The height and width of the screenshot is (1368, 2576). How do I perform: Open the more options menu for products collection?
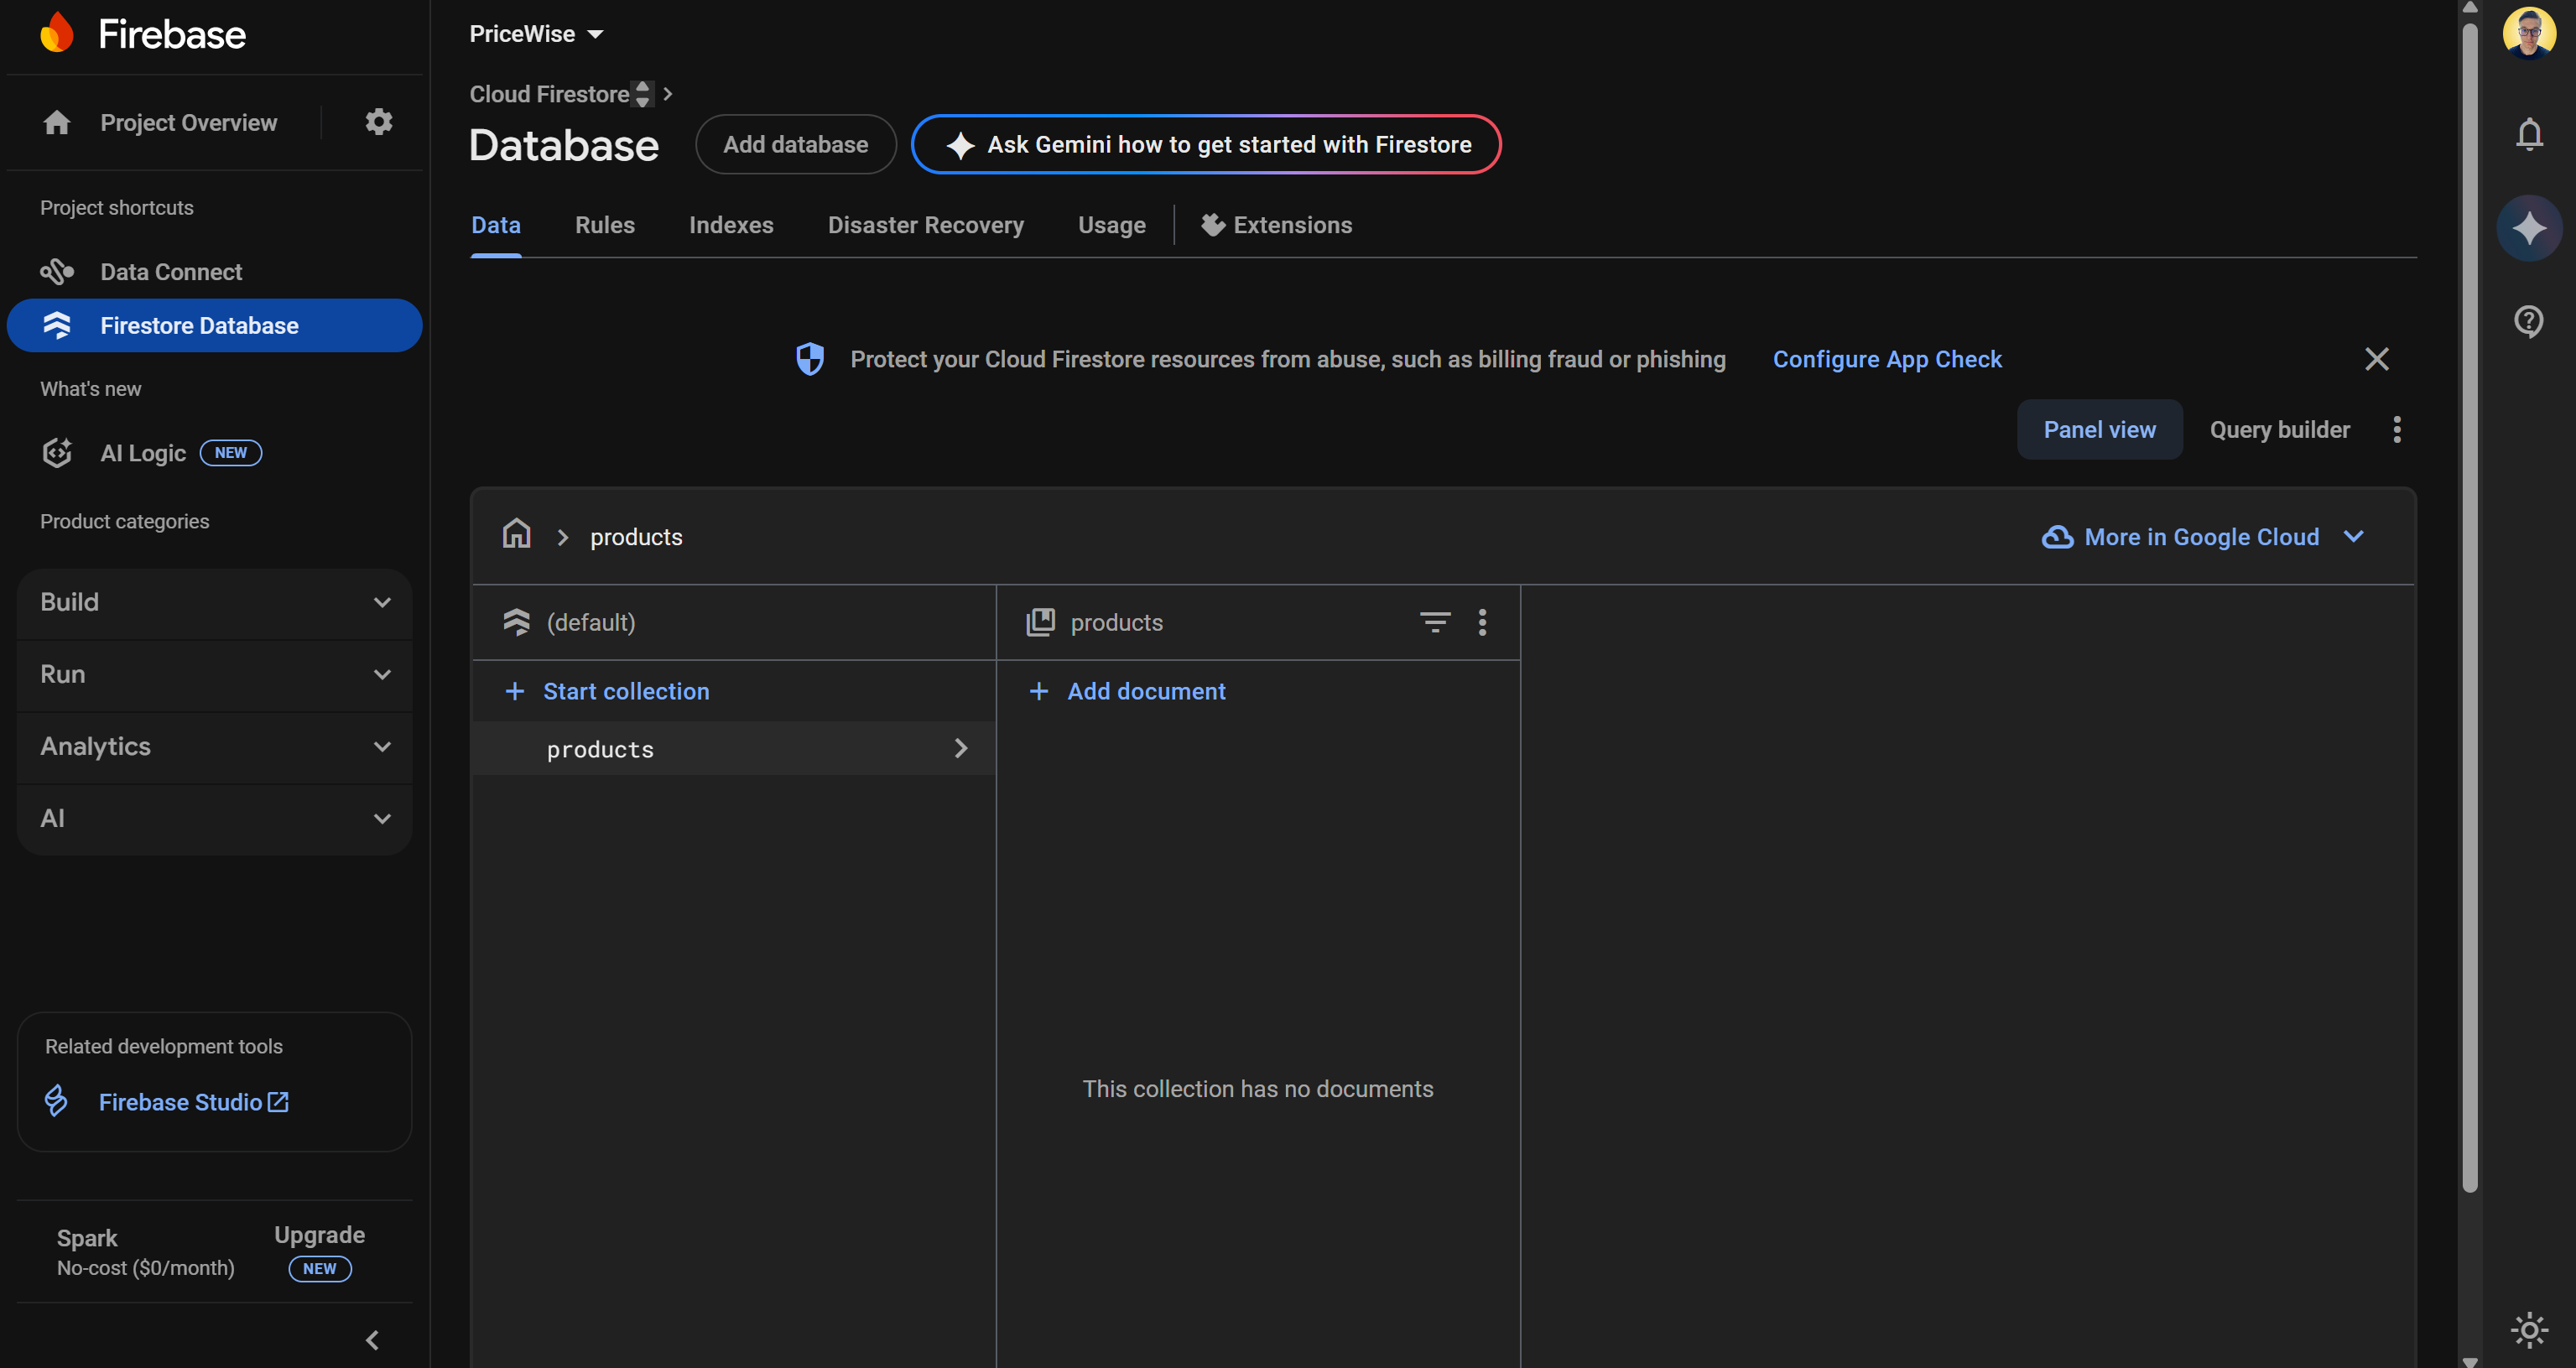pyautogui.click(x=1483, y=621)
